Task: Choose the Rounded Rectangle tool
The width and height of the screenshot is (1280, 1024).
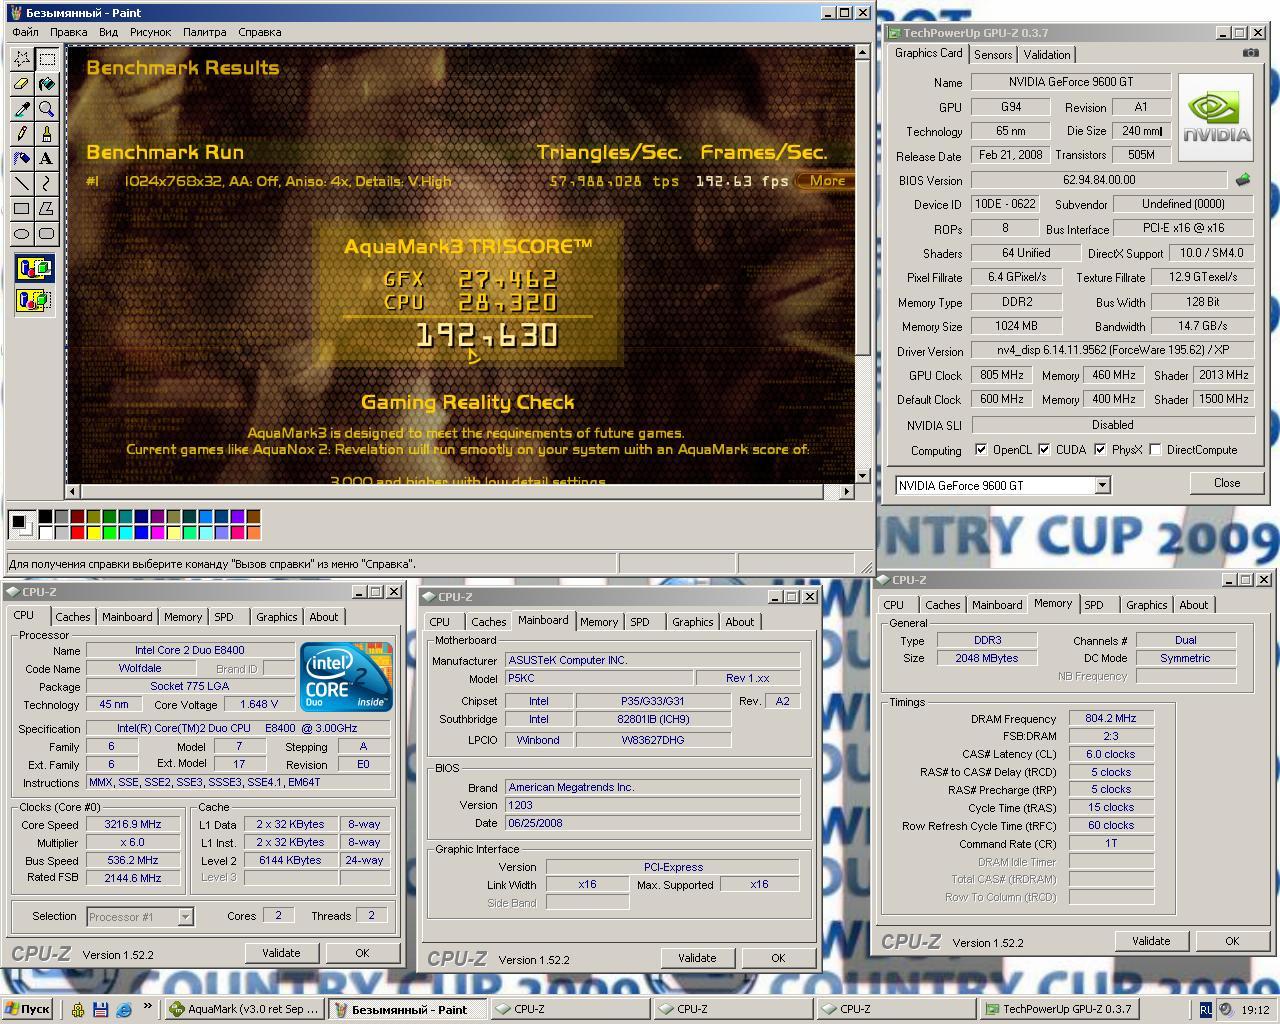Action: [46, 234]
